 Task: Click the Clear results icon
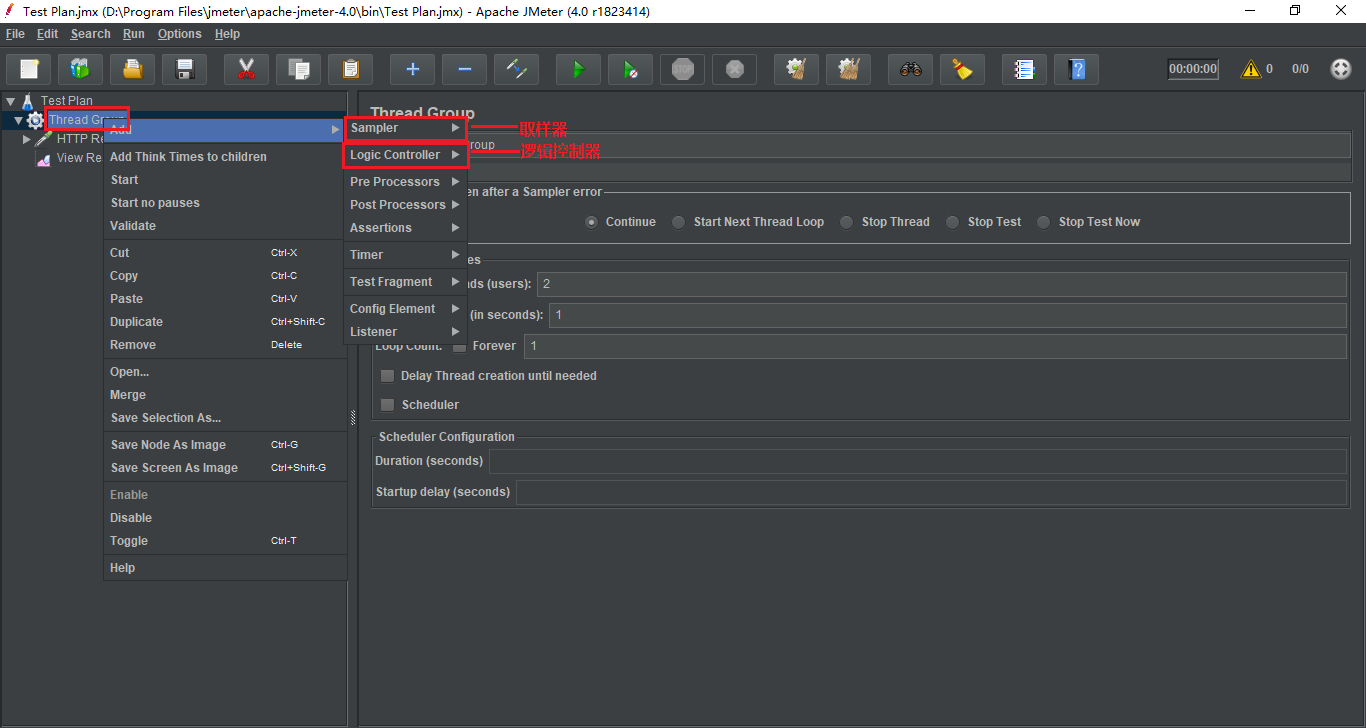(796, 69)
